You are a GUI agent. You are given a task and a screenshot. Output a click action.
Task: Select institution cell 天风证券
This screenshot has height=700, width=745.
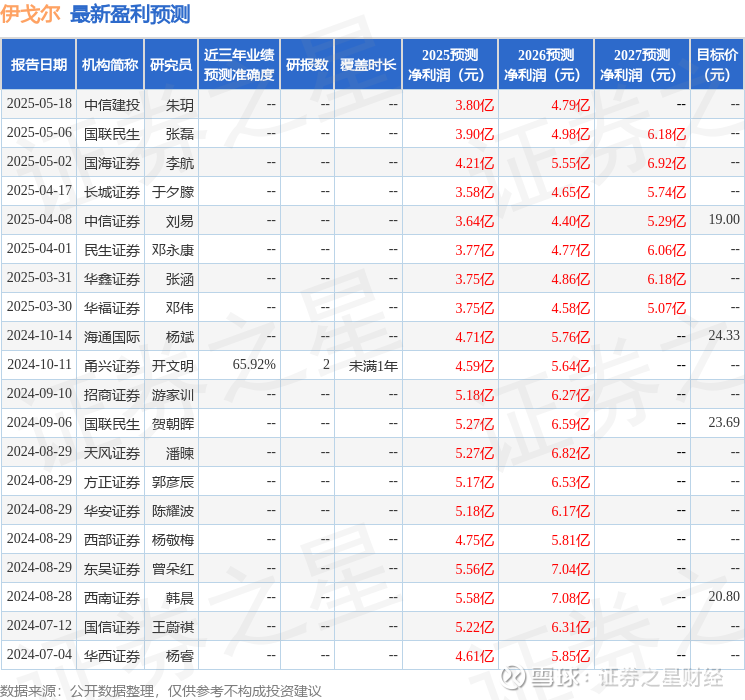(x=112, y=453)
